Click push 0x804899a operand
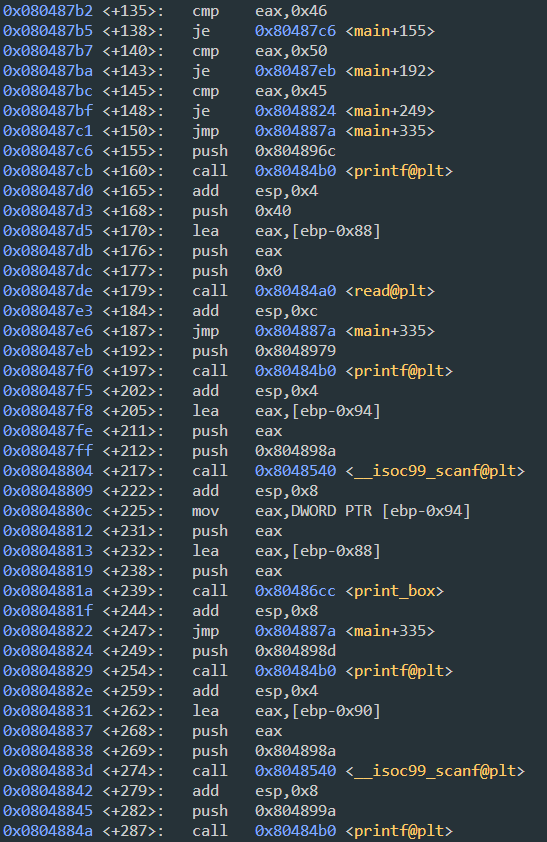The image size is (547, 842). 295,811
